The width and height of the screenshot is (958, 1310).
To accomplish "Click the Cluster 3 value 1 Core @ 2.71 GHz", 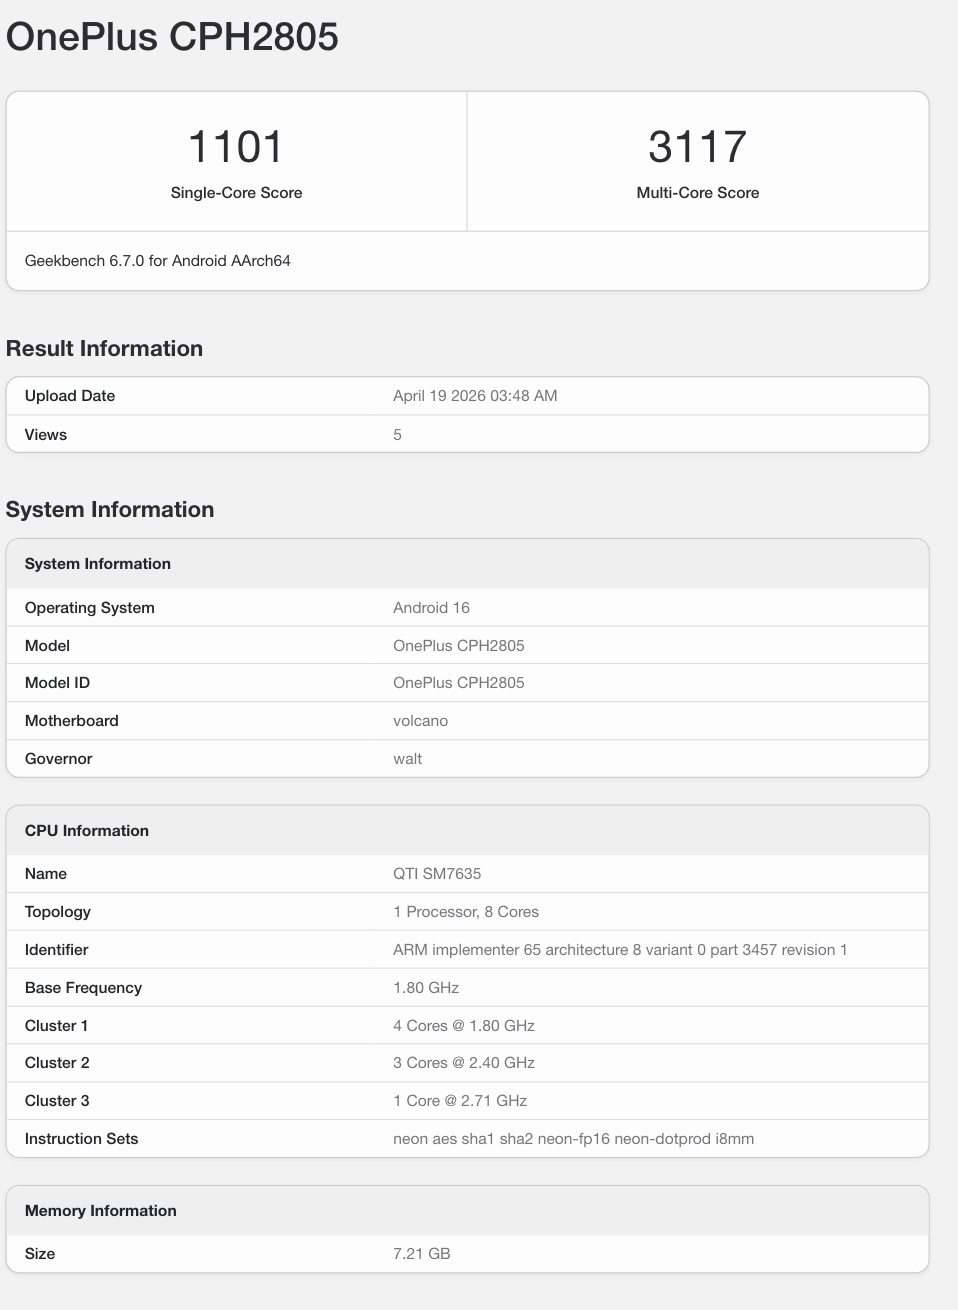I will pos(460,1101).
